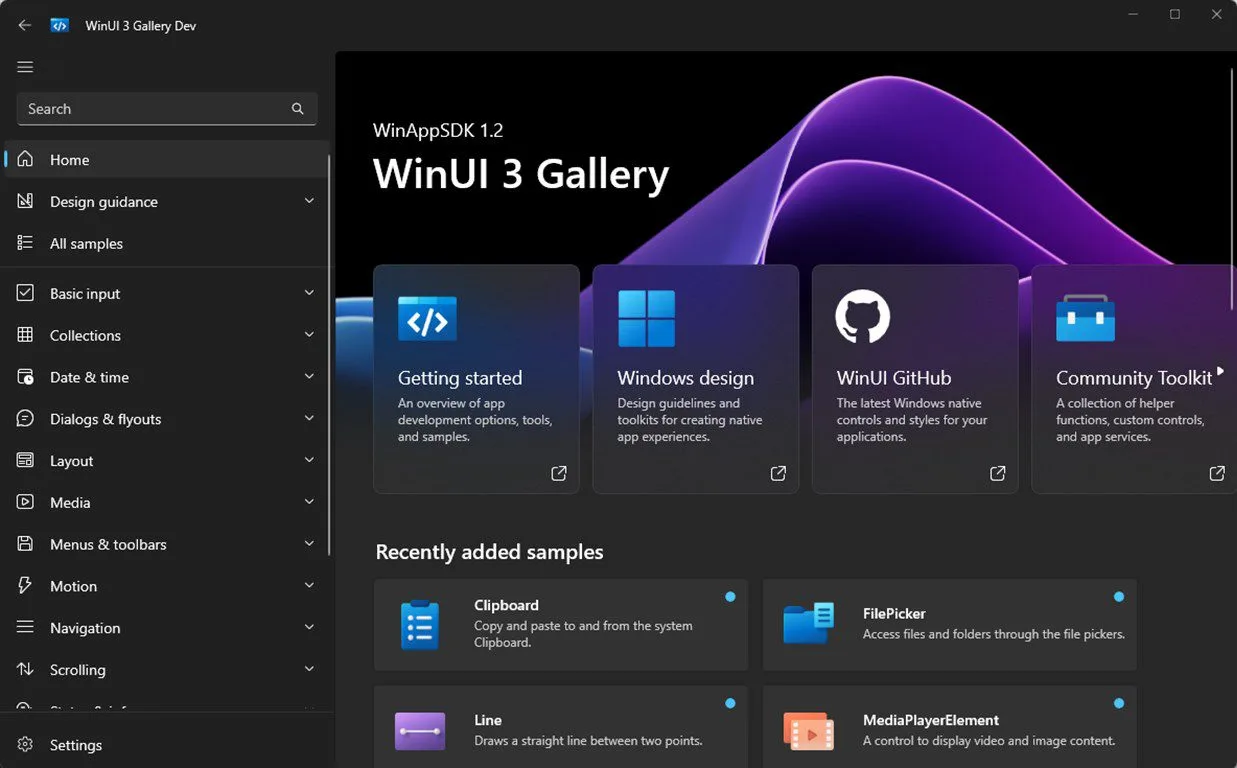This screenshot has height=768, width=1237.
Task: Click the Windows logo on Windows design card
Action: (646, 318)
